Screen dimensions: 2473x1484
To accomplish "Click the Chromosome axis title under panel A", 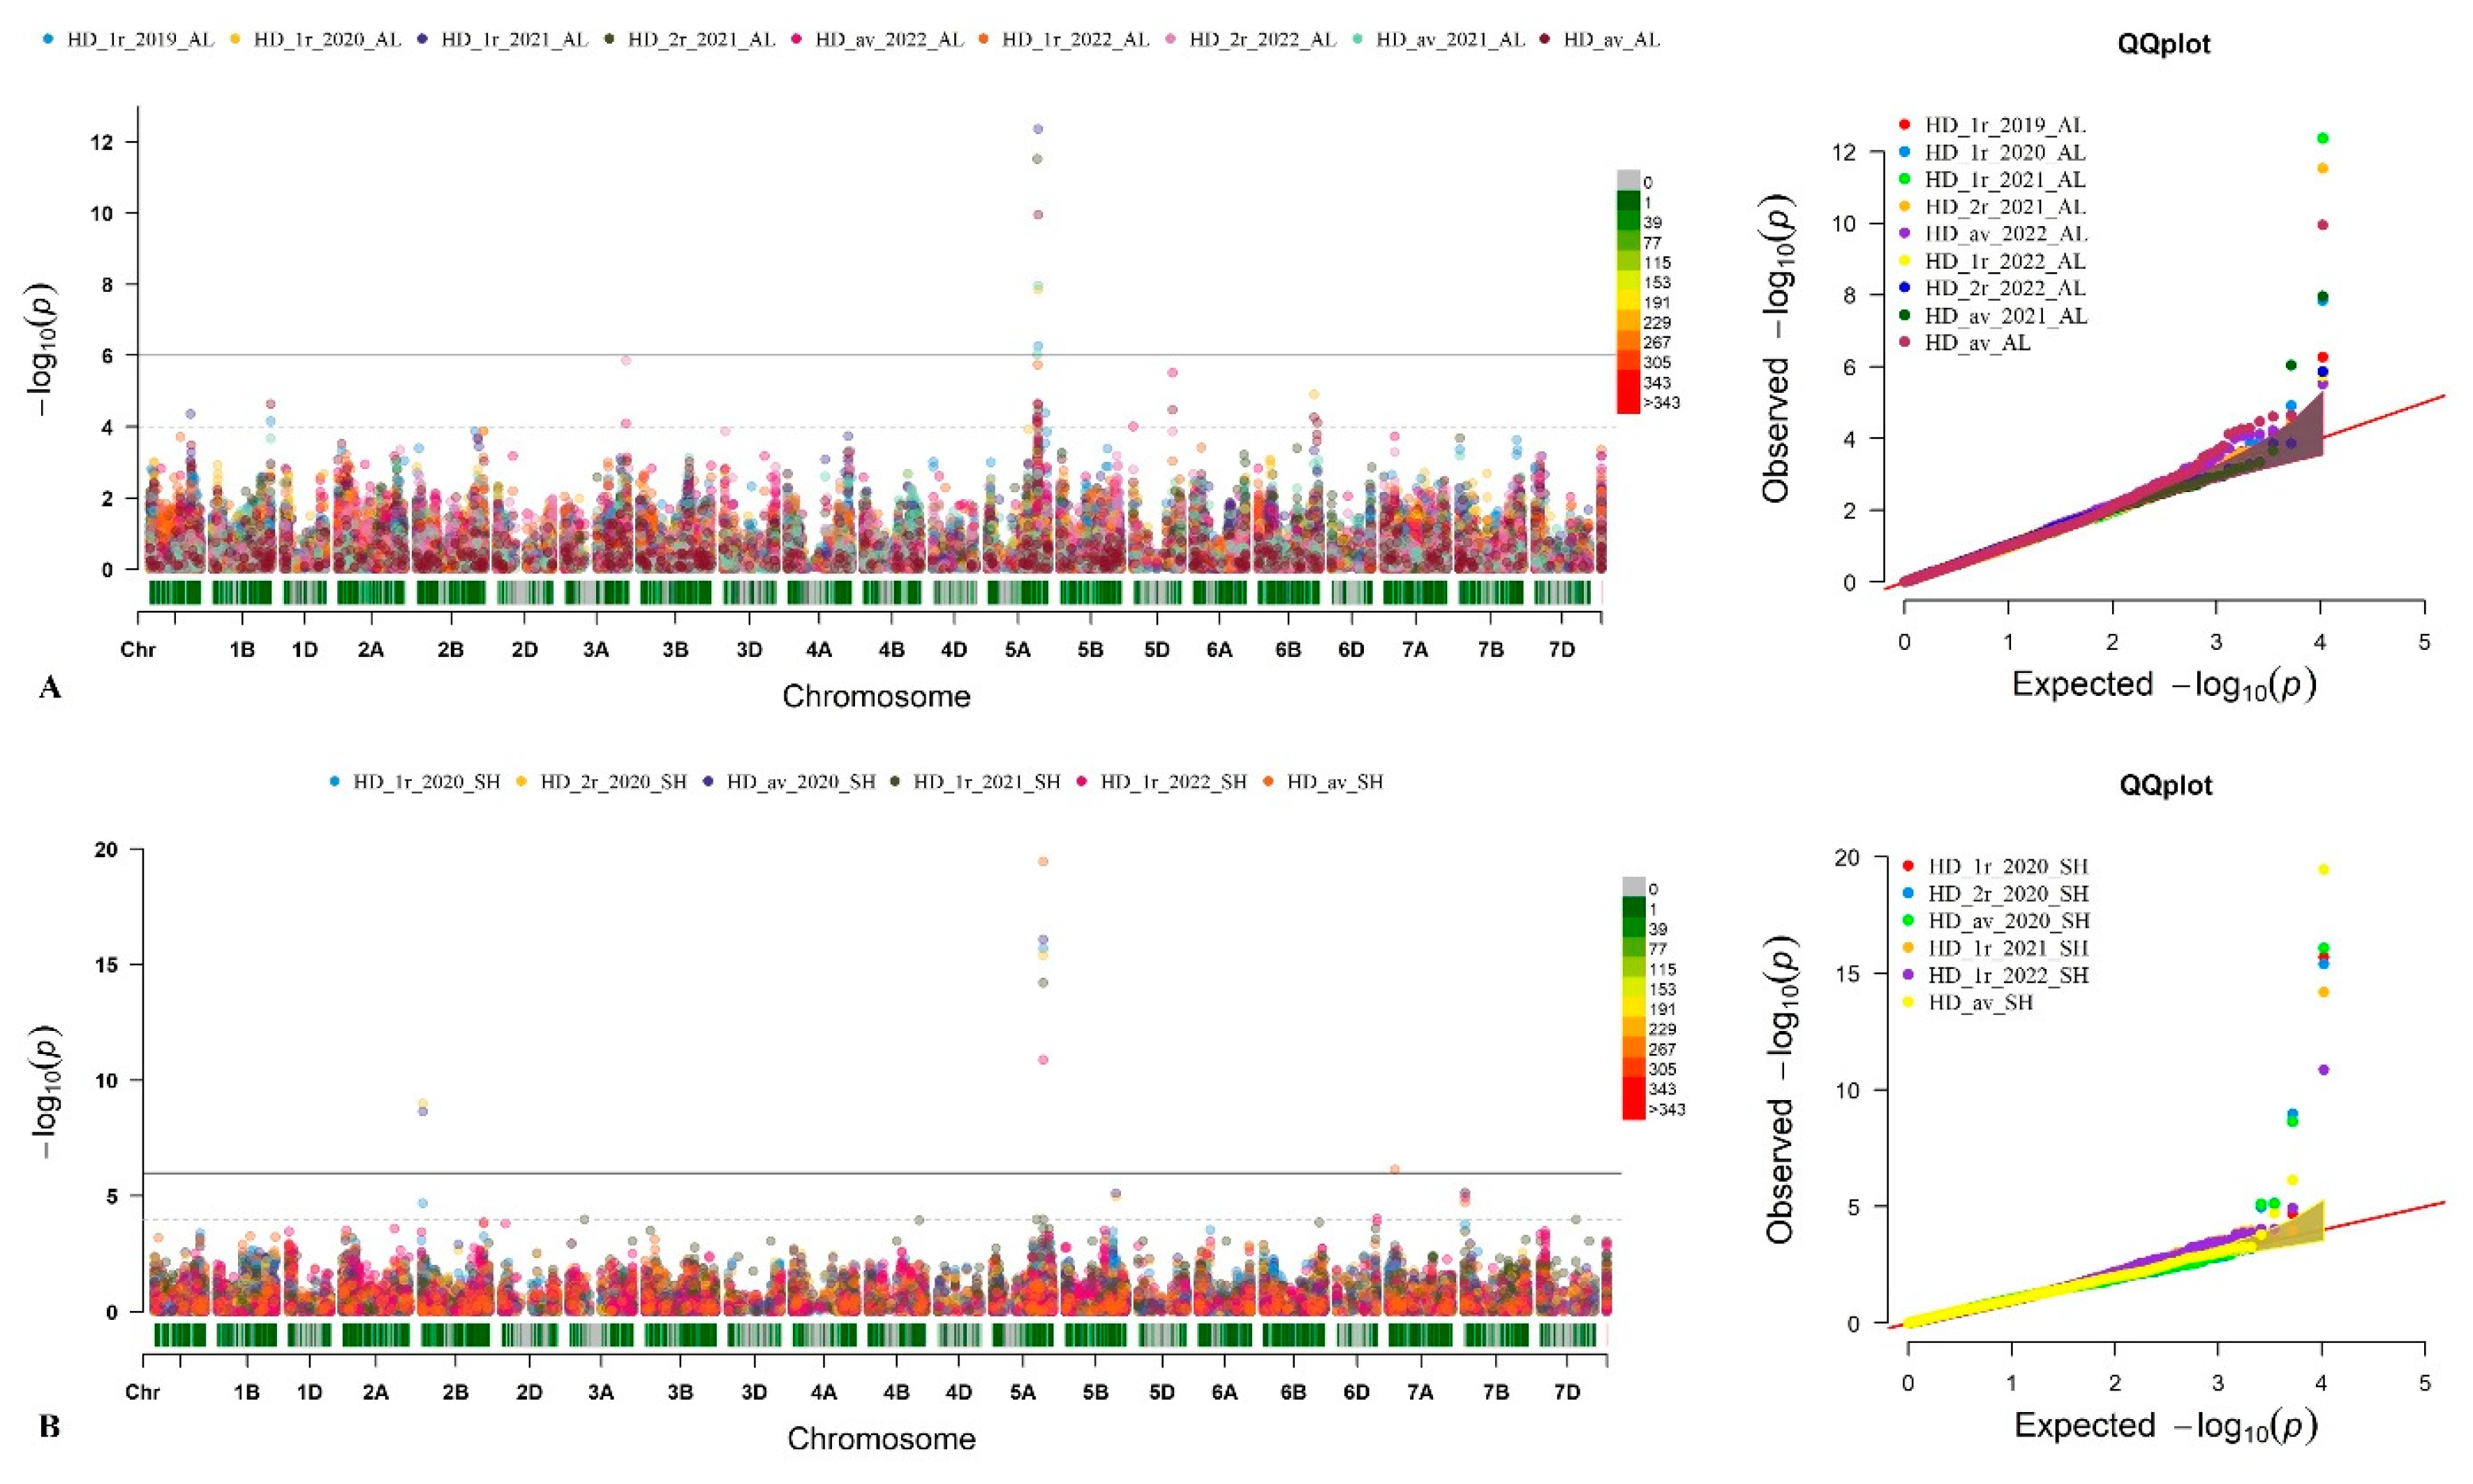I will [x=876, y=696].
